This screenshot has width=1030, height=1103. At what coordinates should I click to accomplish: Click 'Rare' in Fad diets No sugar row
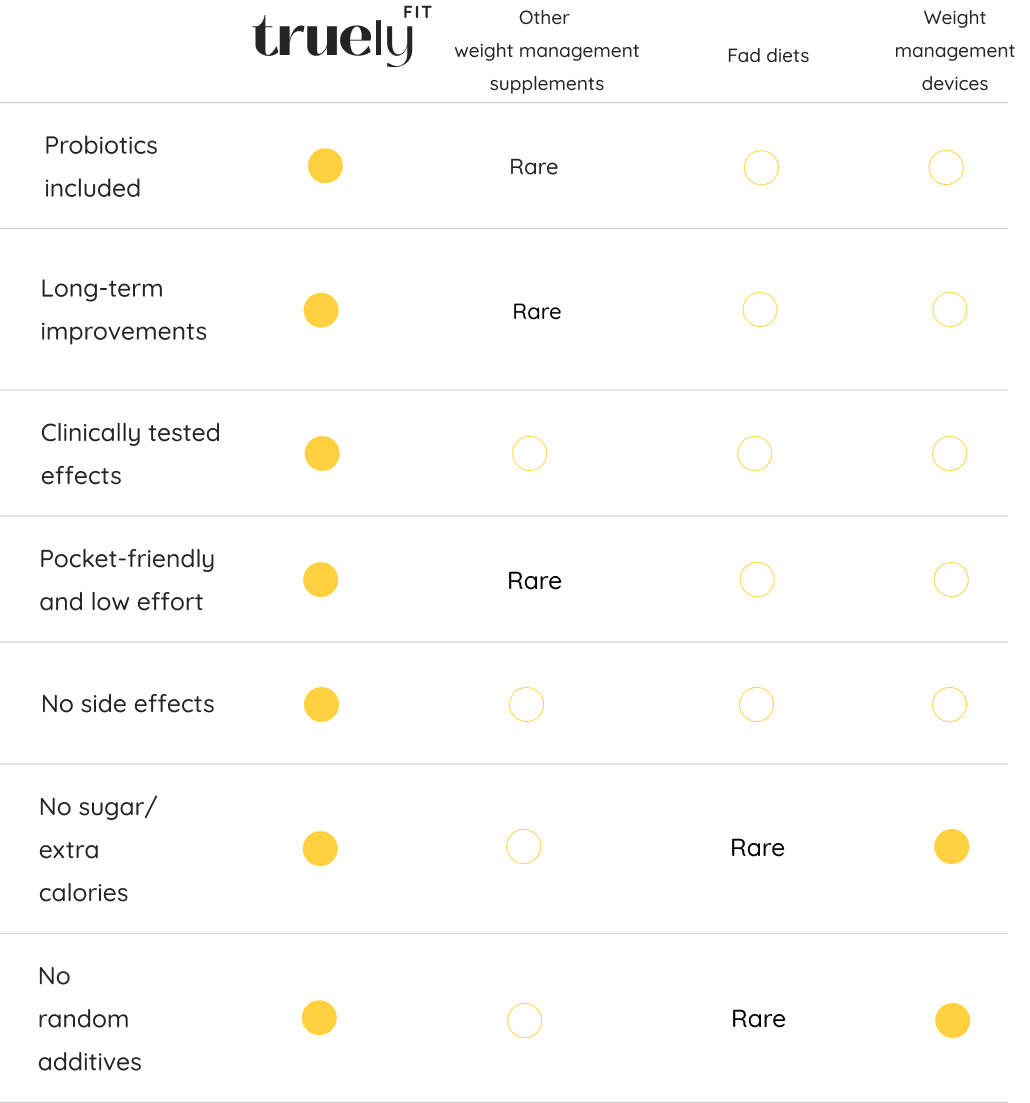pyautogui.click(x=757, y=848)
